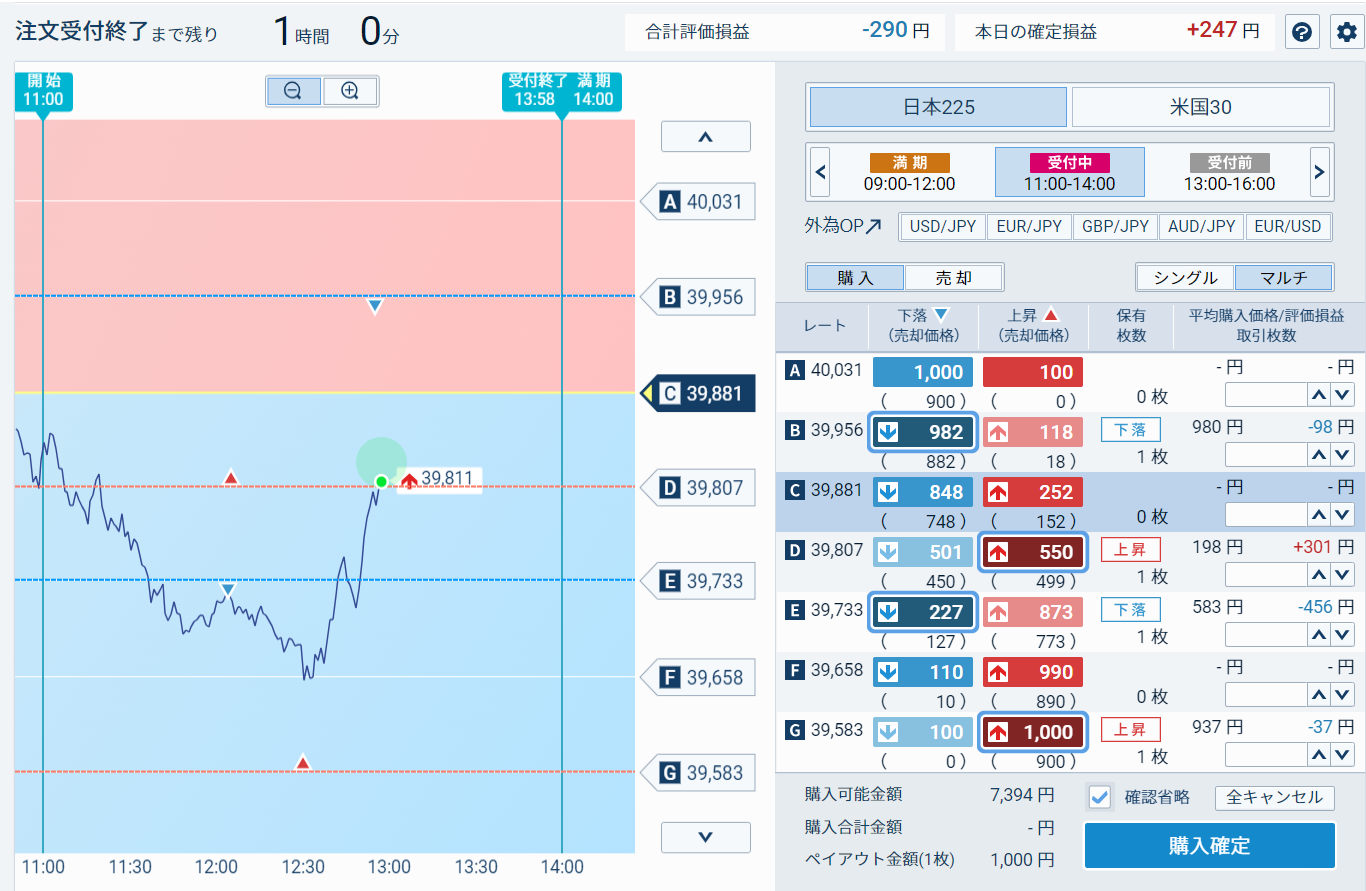Click the chart zoom out magnifier icon

click(x=293, y=91)
